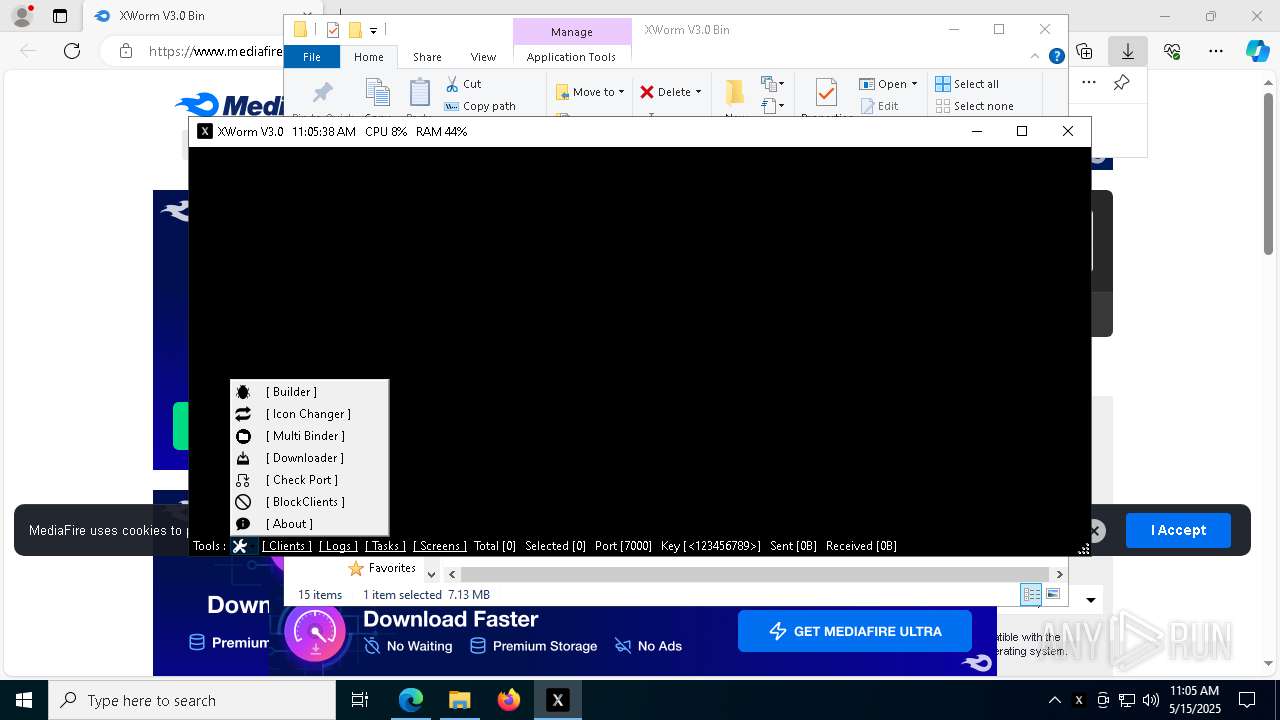1280x720 pixels.
Task: Open the Windows Start menu
Action: click(x=23, y=700)
